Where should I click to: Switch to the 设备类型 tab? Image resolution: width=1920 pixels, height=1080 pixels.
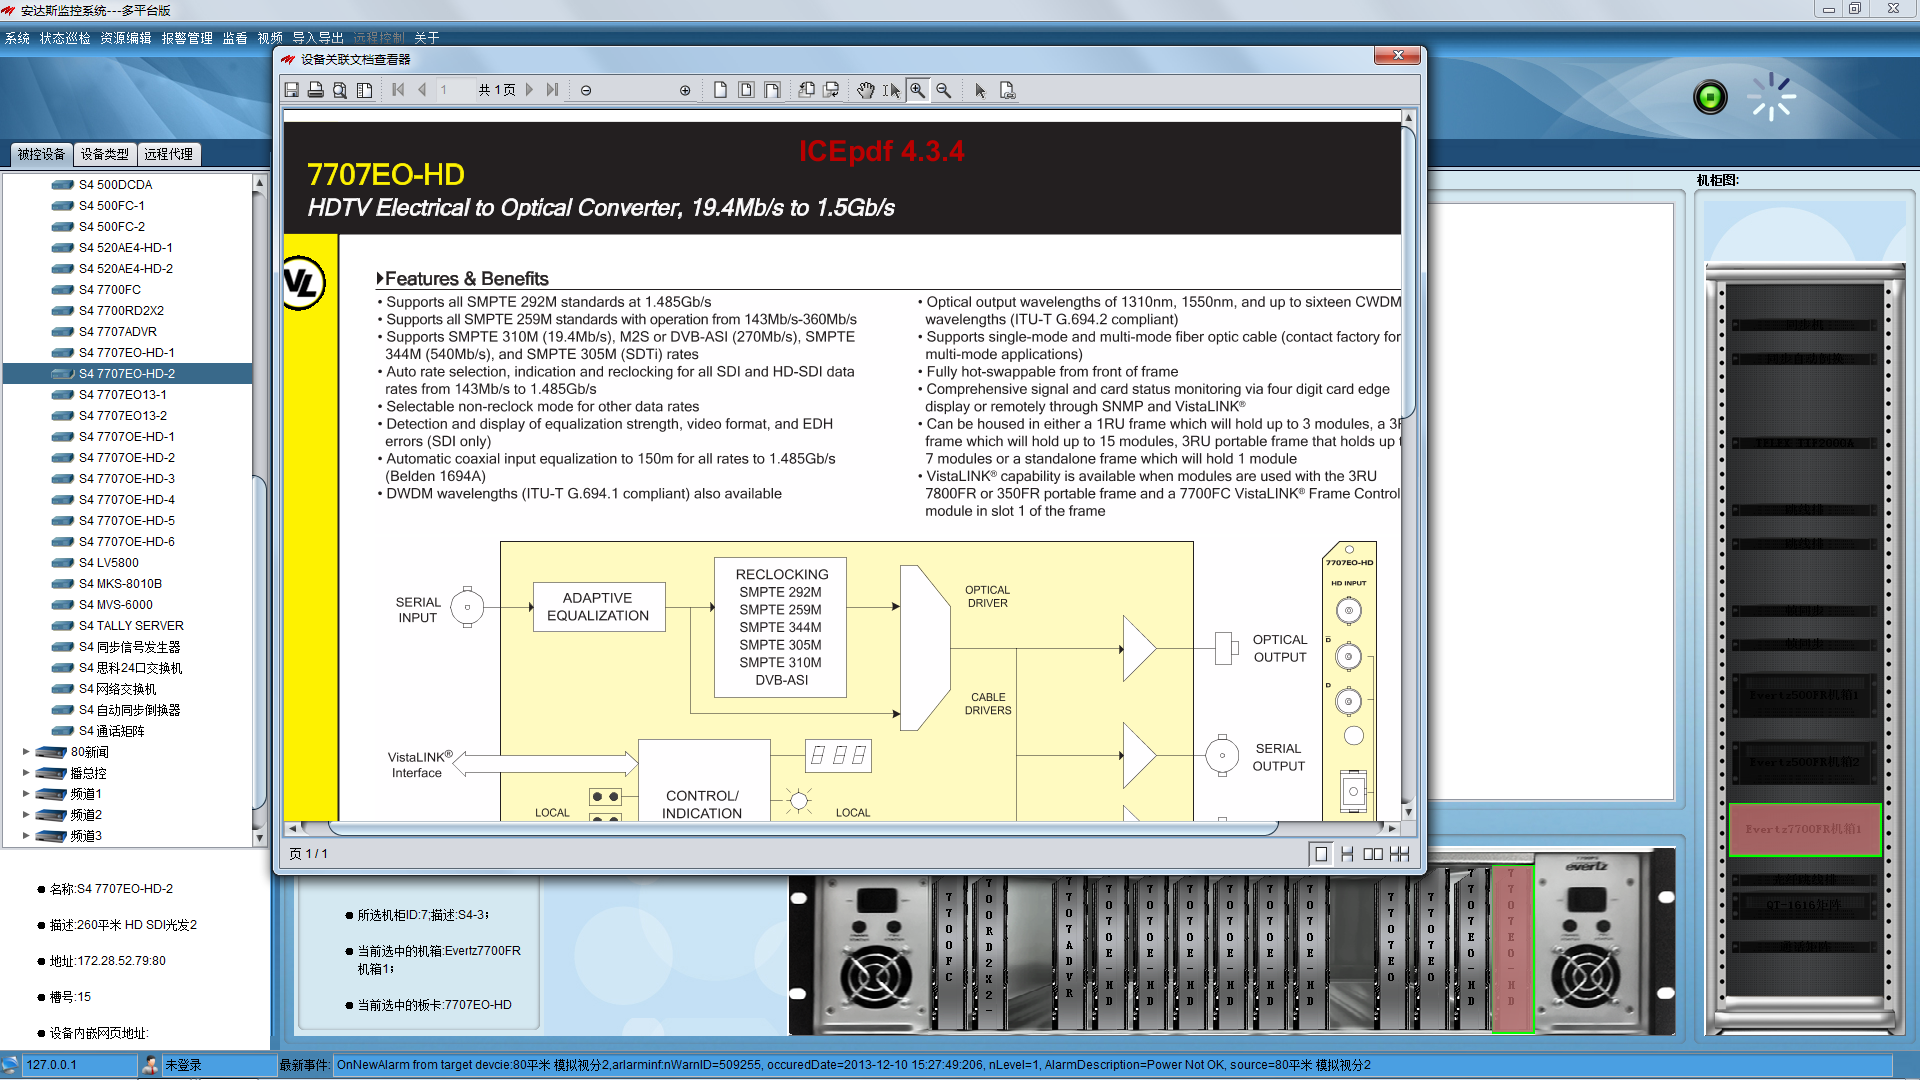(x=104, y=154)
